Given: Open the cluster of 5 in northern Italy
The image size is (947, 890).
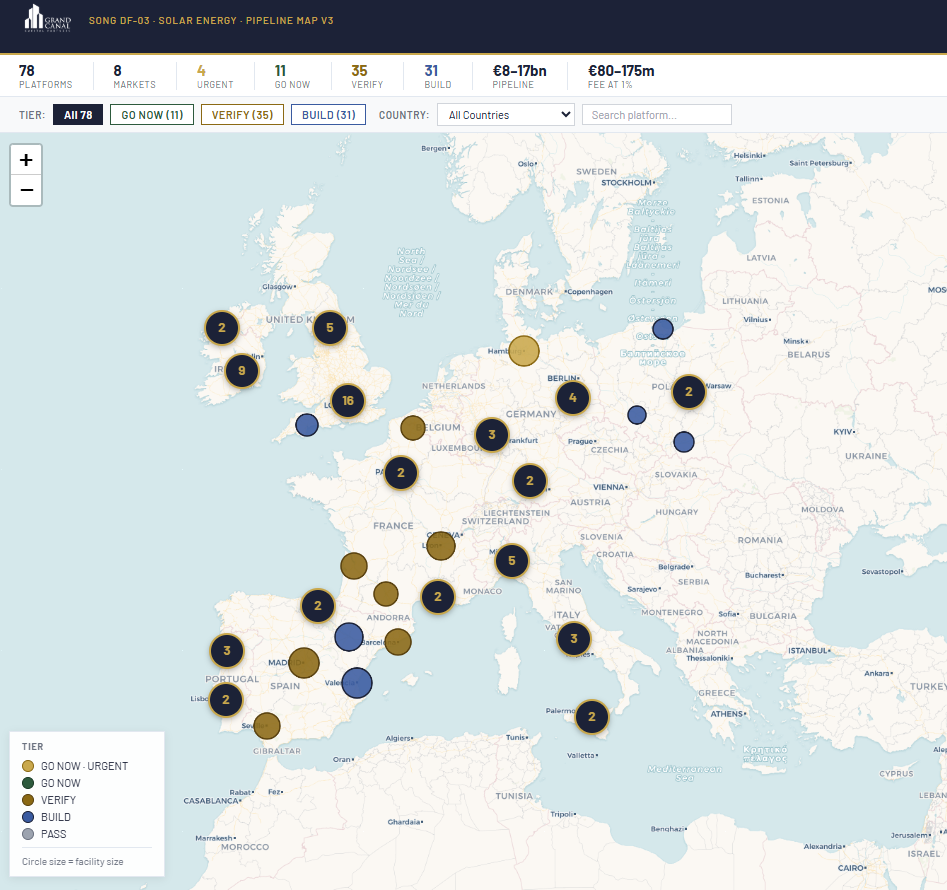Looking at the screenshot, I should point(512,561).
